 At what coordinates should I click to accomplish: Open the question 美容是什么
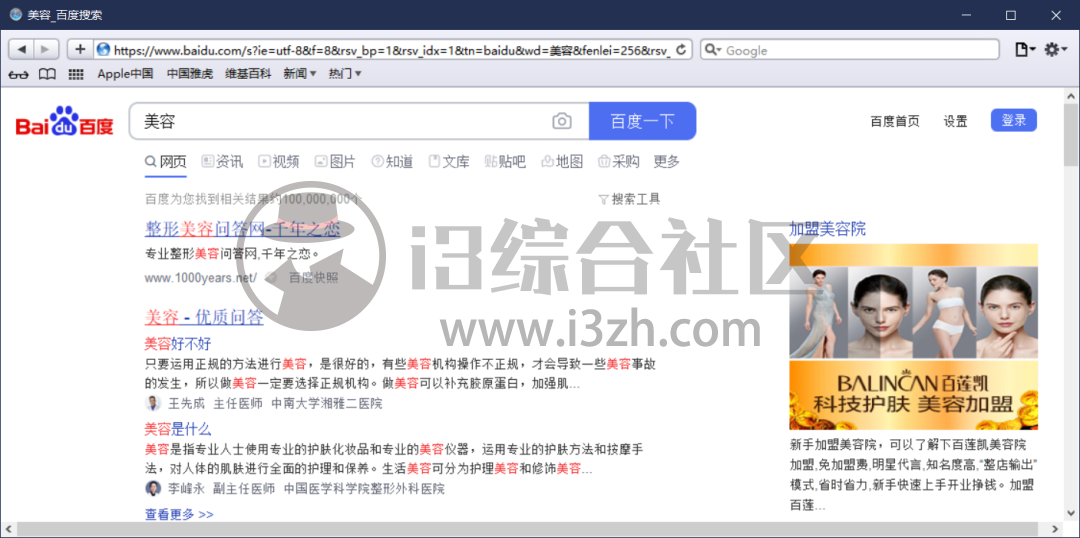pos(178,429)
